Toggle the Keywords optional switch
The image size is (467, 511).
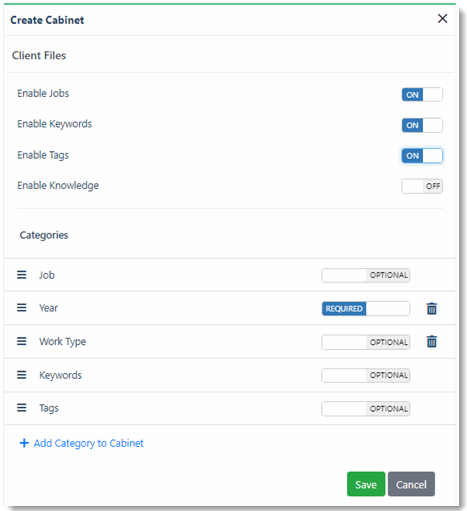click(366, 375)
